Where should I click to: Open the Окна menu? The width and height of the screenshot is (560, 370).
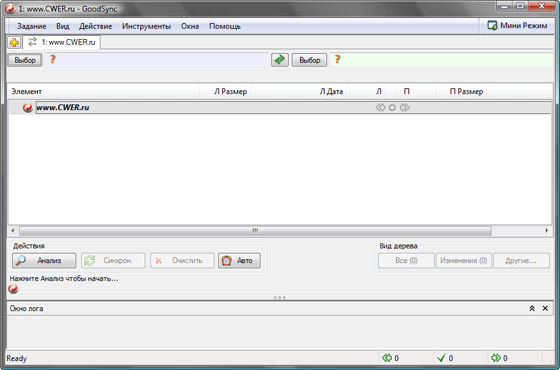[190, 26]
